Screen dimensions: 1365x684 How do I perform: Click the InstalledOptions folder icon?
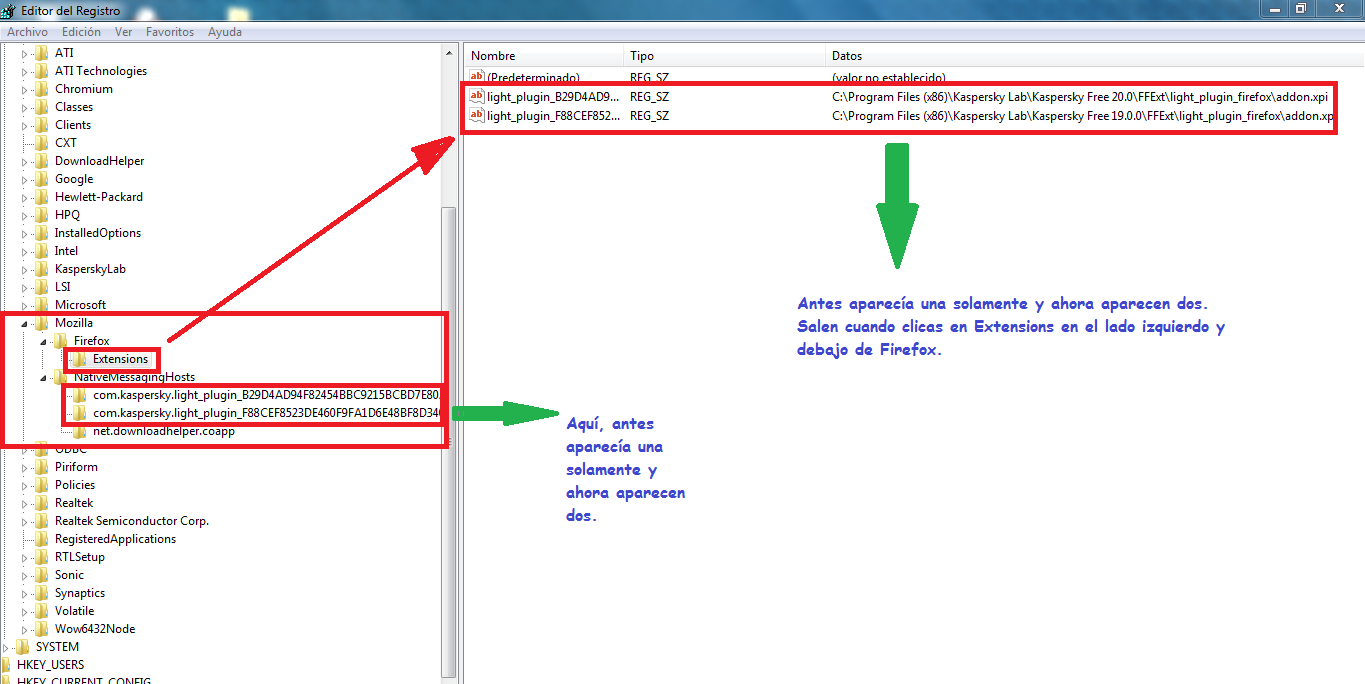(42, 233)
